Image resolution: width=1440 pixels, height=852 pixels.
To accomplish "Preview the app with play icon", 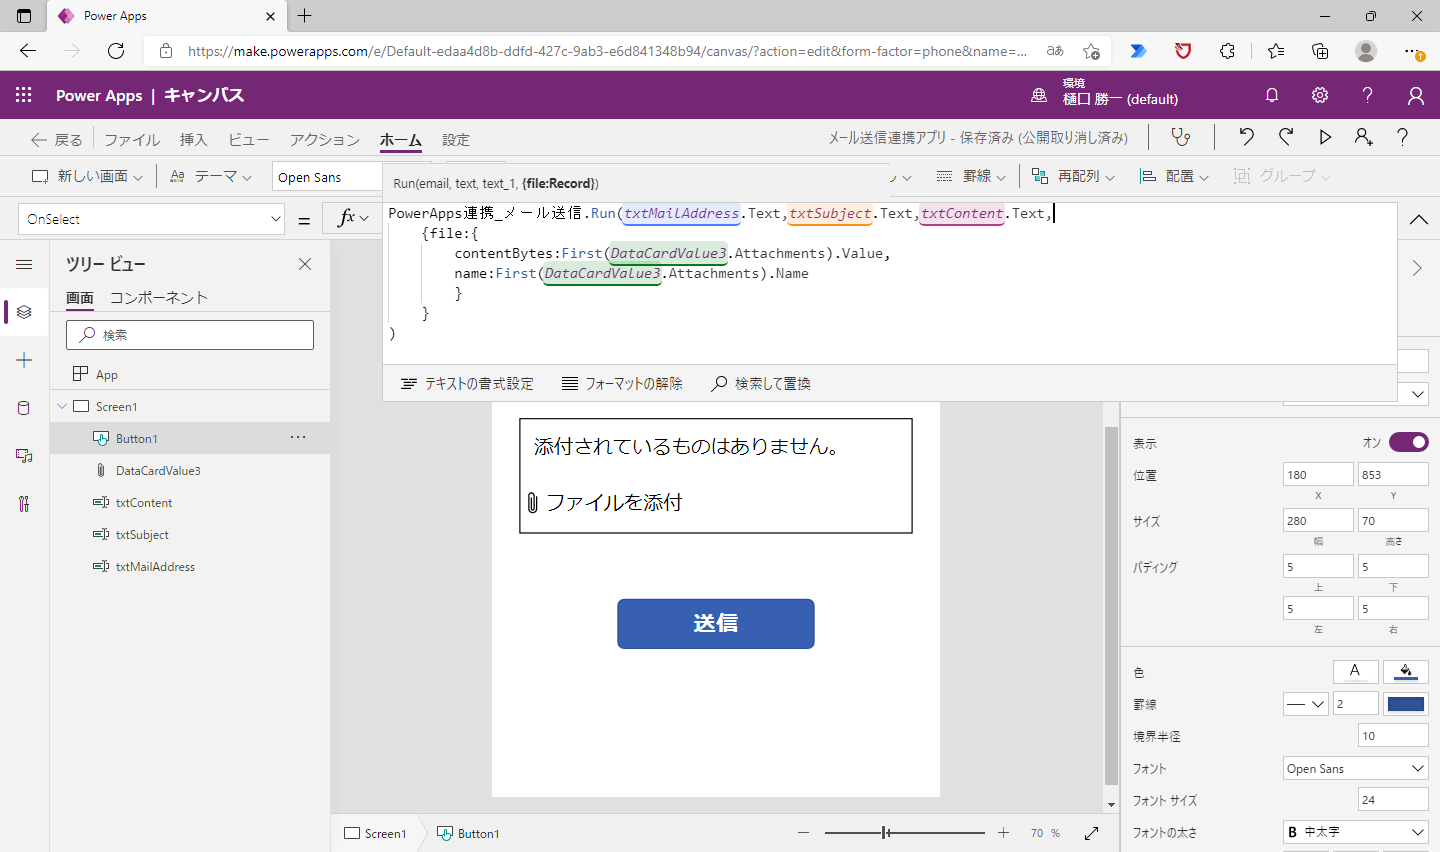I will click(1325, 137).
